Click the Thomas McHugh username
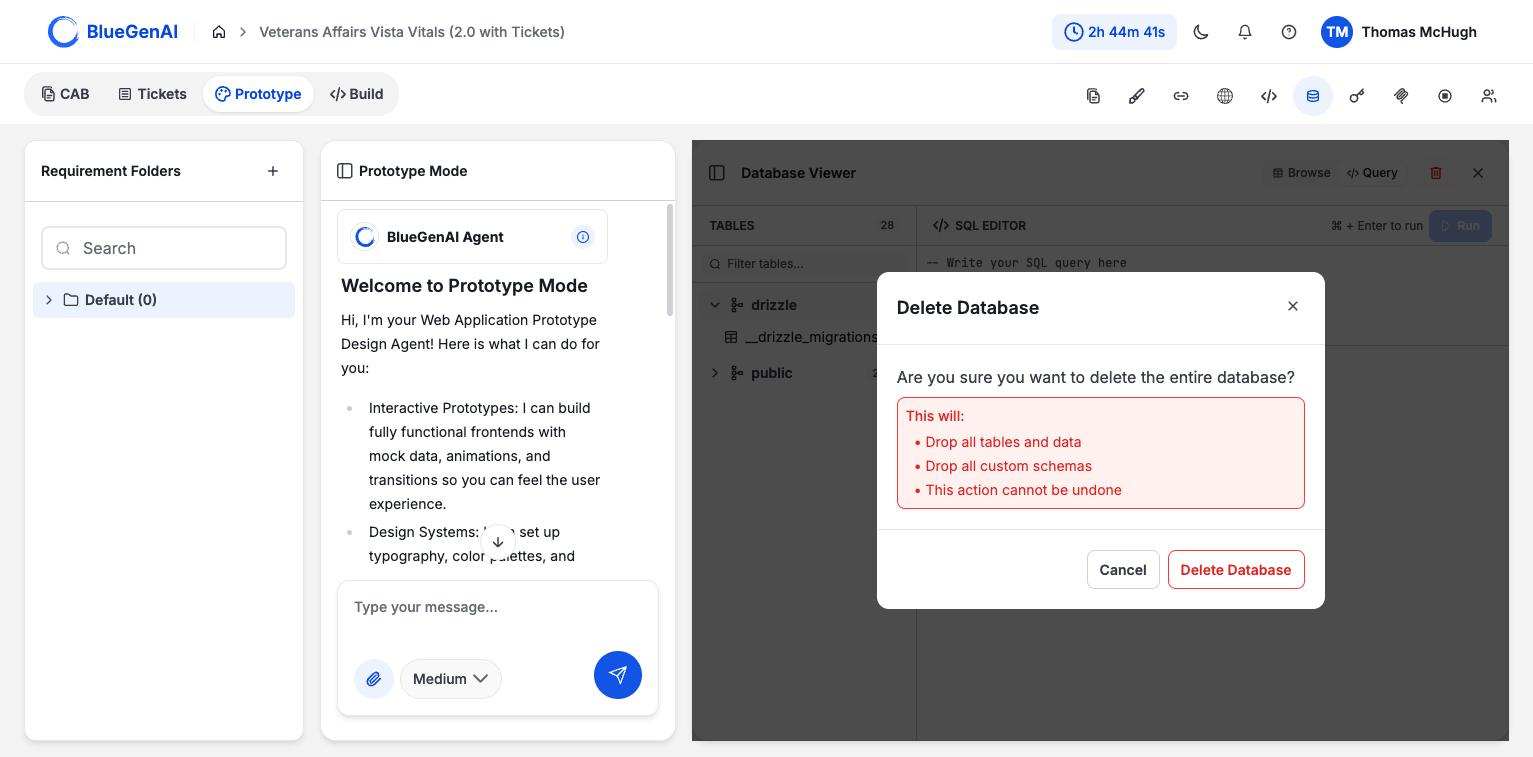This screenshot has width=1533, height=757. [1419, 32]
